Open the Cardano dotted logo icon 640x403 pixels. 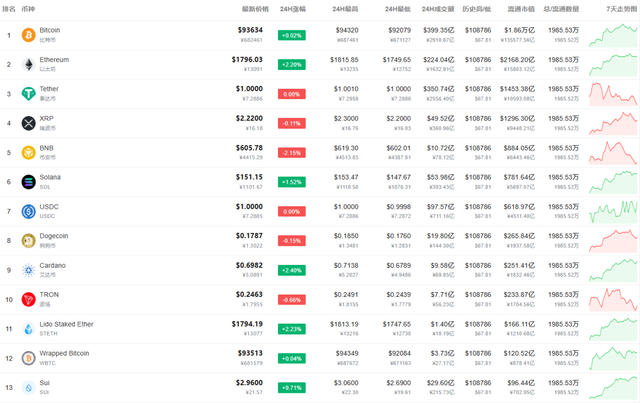coord(29,270)
